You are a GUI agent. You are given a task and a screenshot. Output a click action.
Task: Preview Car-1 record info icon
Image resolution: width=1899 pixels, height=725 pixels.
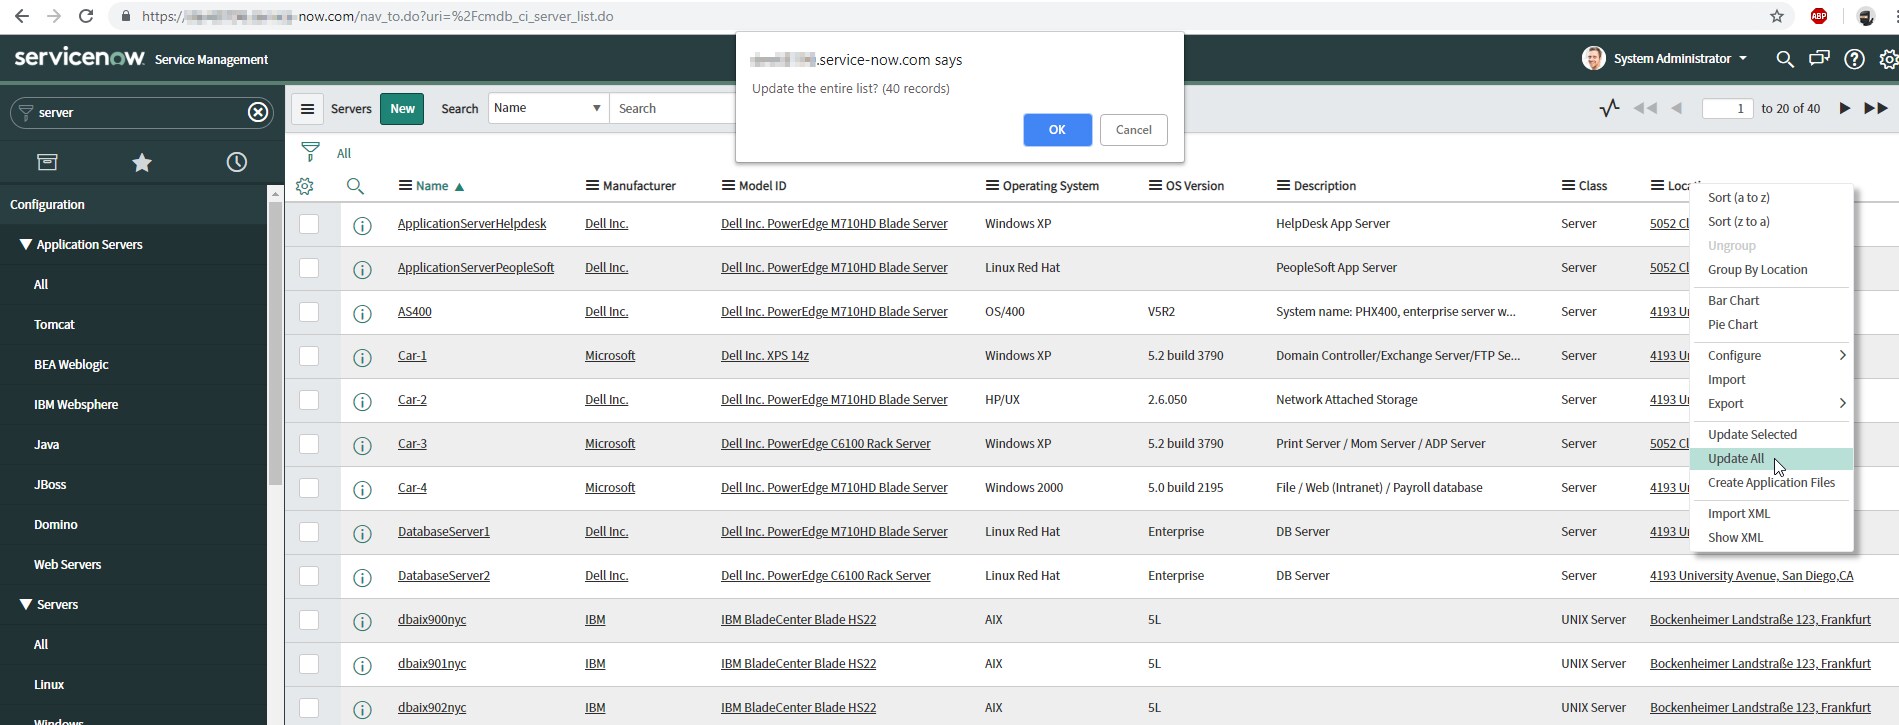[x=362, y=357]
